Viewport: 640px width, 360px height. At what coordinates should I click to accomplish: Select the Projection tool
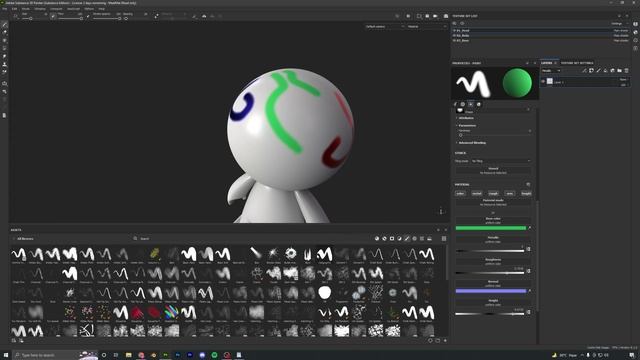[x=4, y=40]
